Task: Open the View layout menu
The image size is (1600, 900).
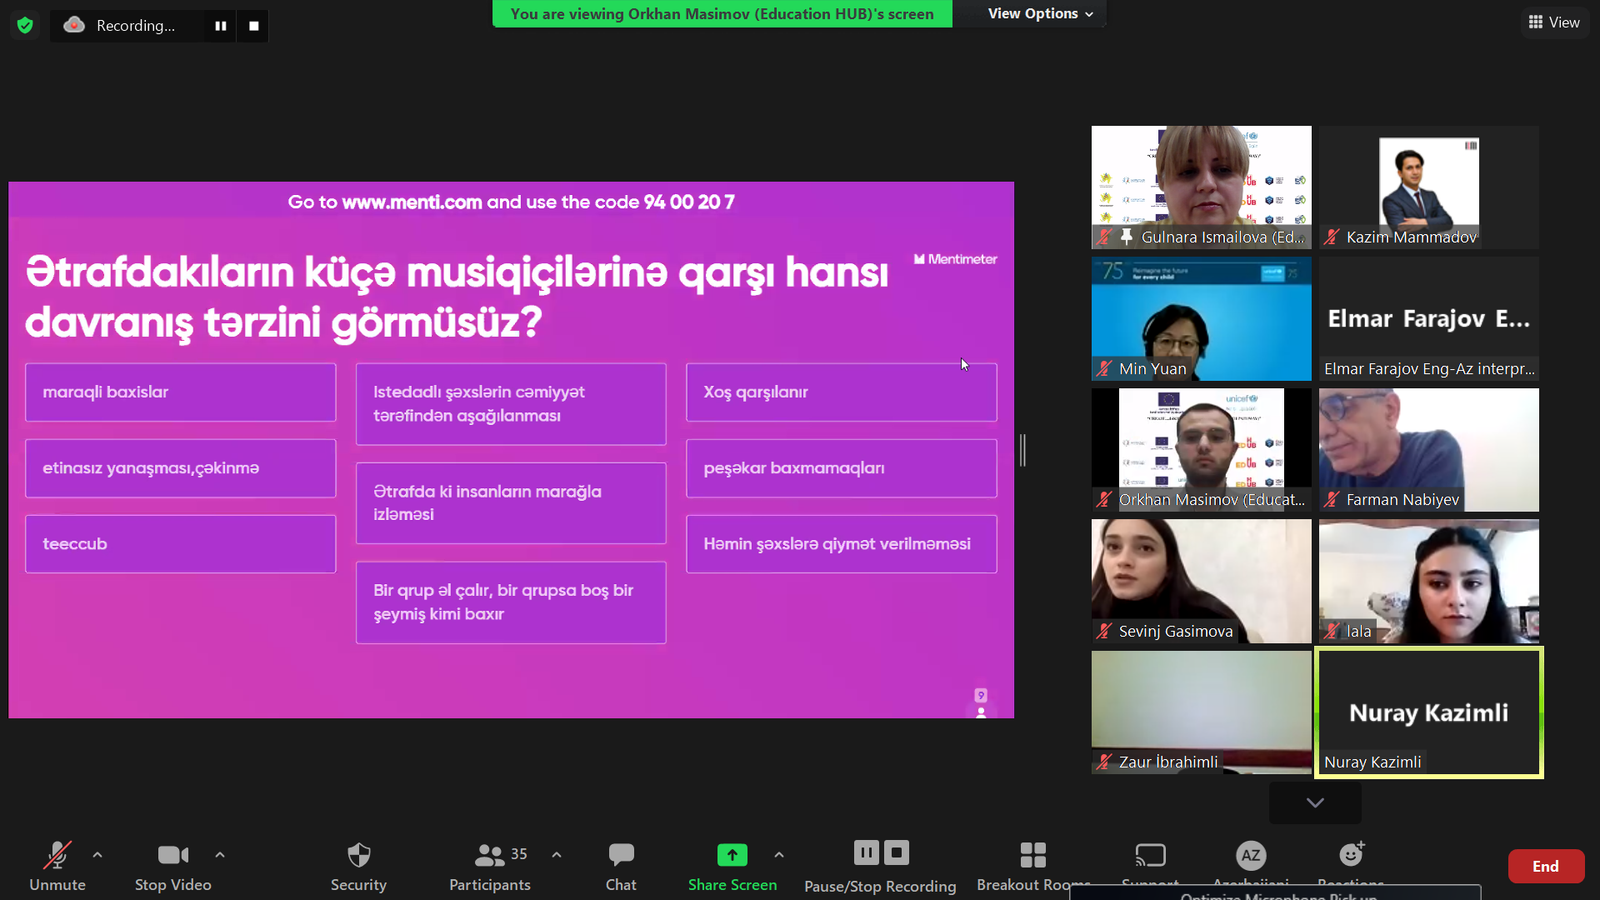Action: (1554, 22)
